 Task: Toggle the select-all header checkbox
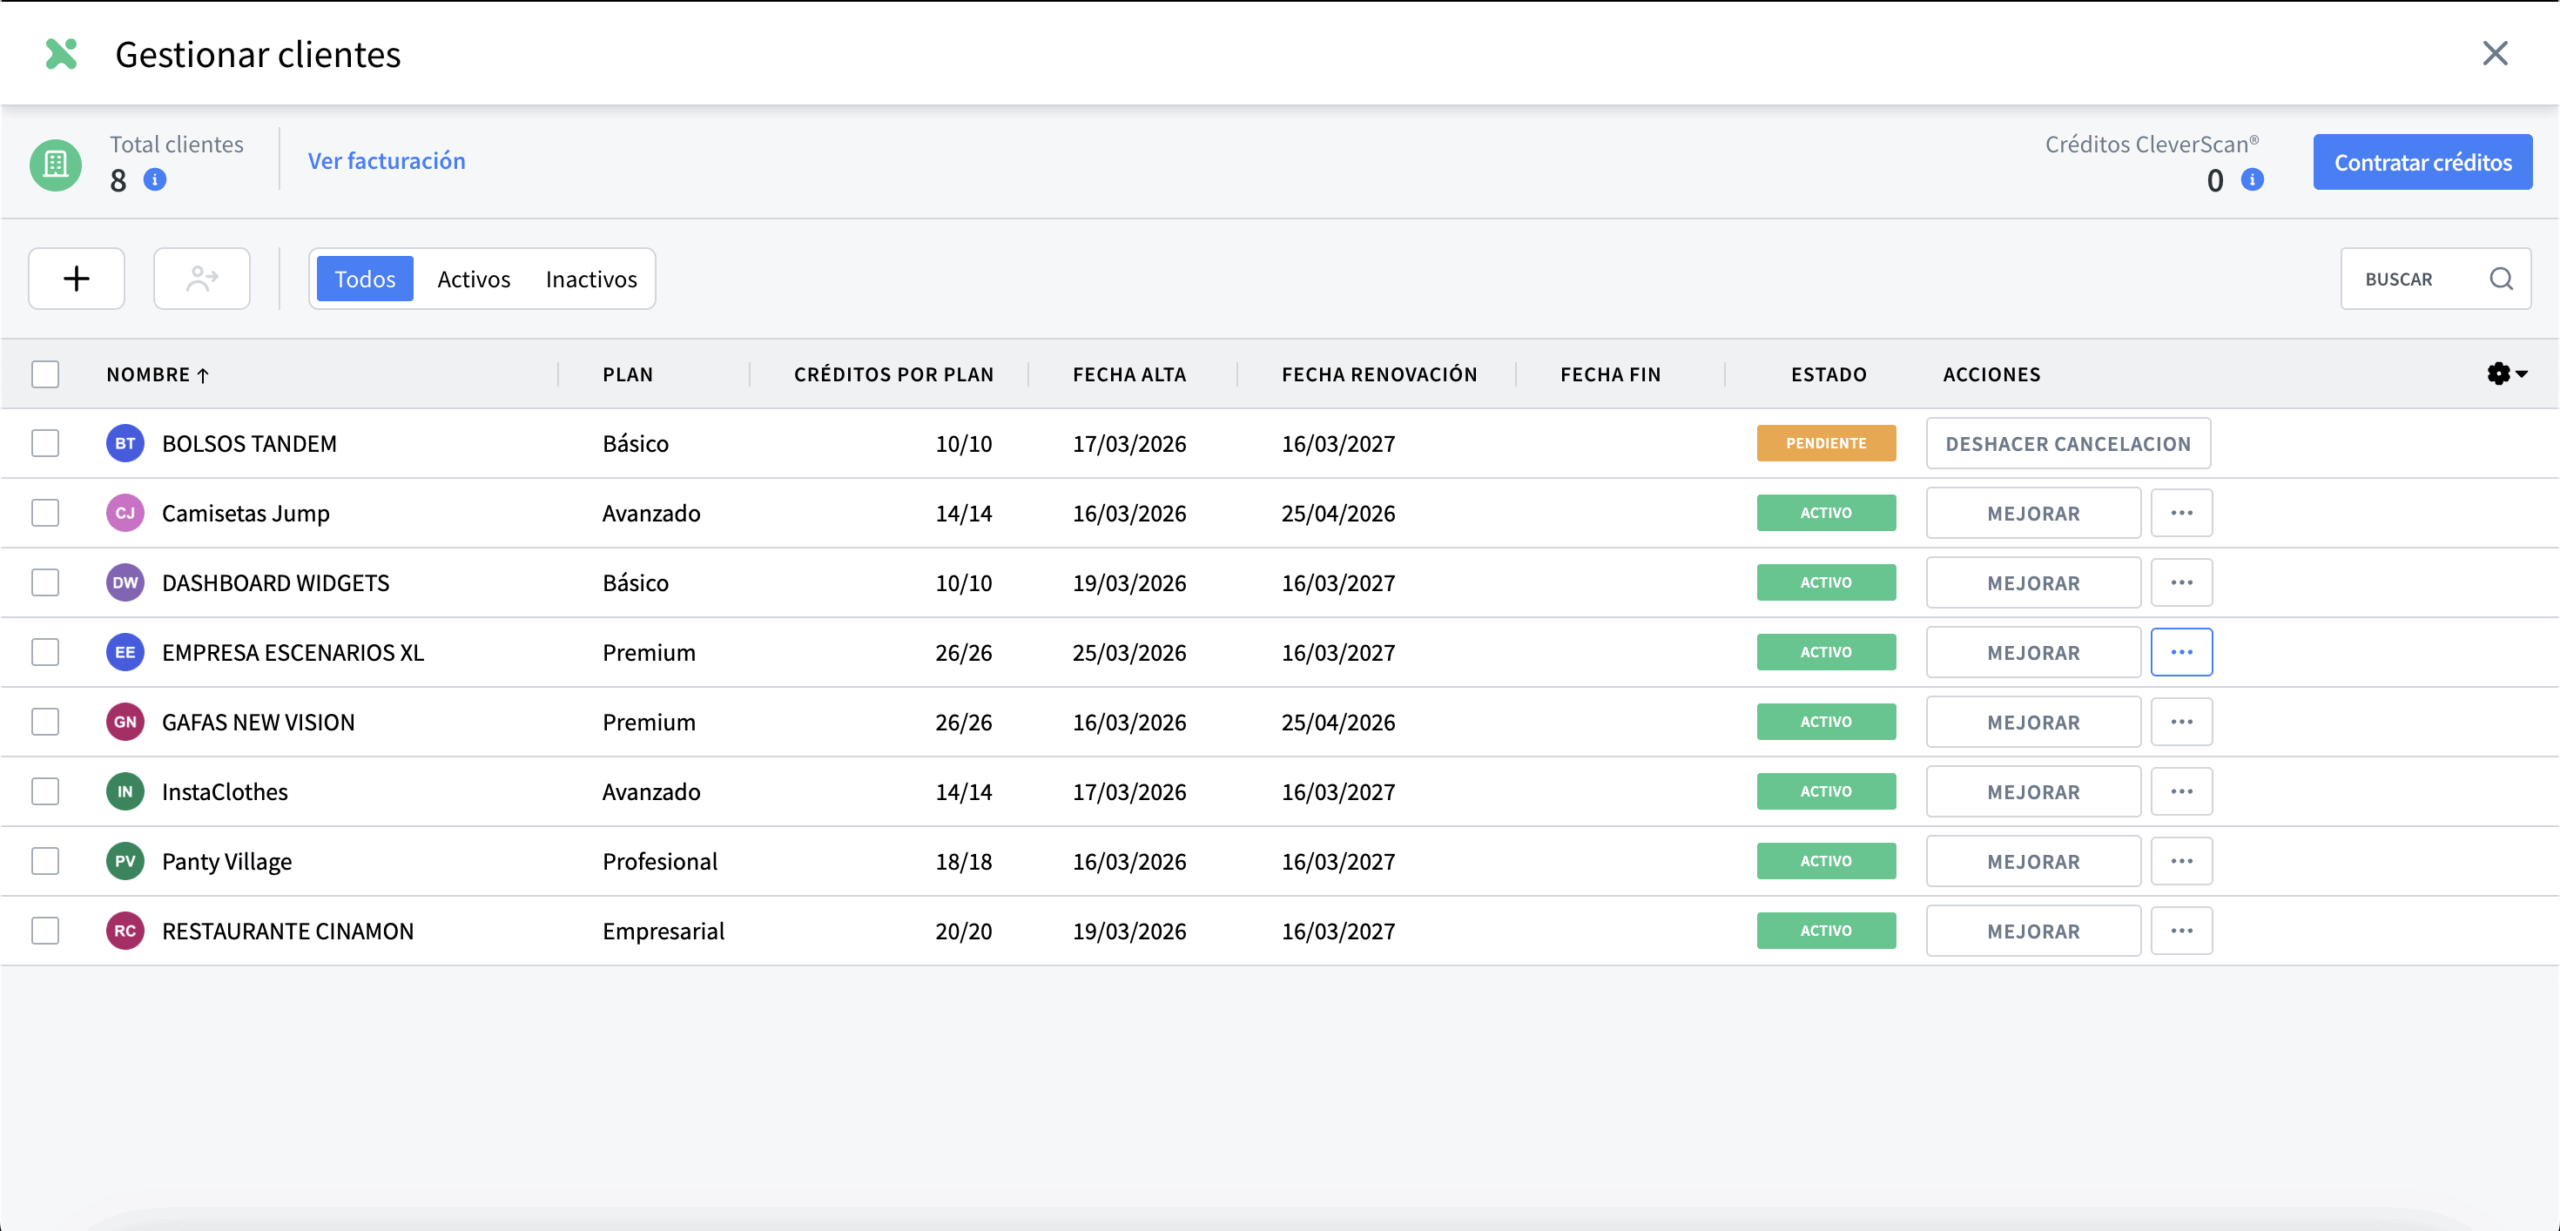pyautogui.click(x=45, y=374)
